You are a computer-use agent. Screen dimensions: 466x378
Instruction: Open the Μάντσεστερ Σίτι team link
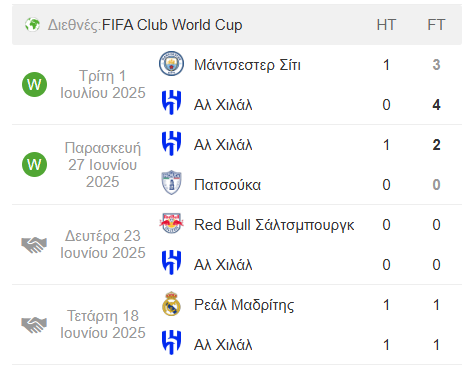(247, 65)
